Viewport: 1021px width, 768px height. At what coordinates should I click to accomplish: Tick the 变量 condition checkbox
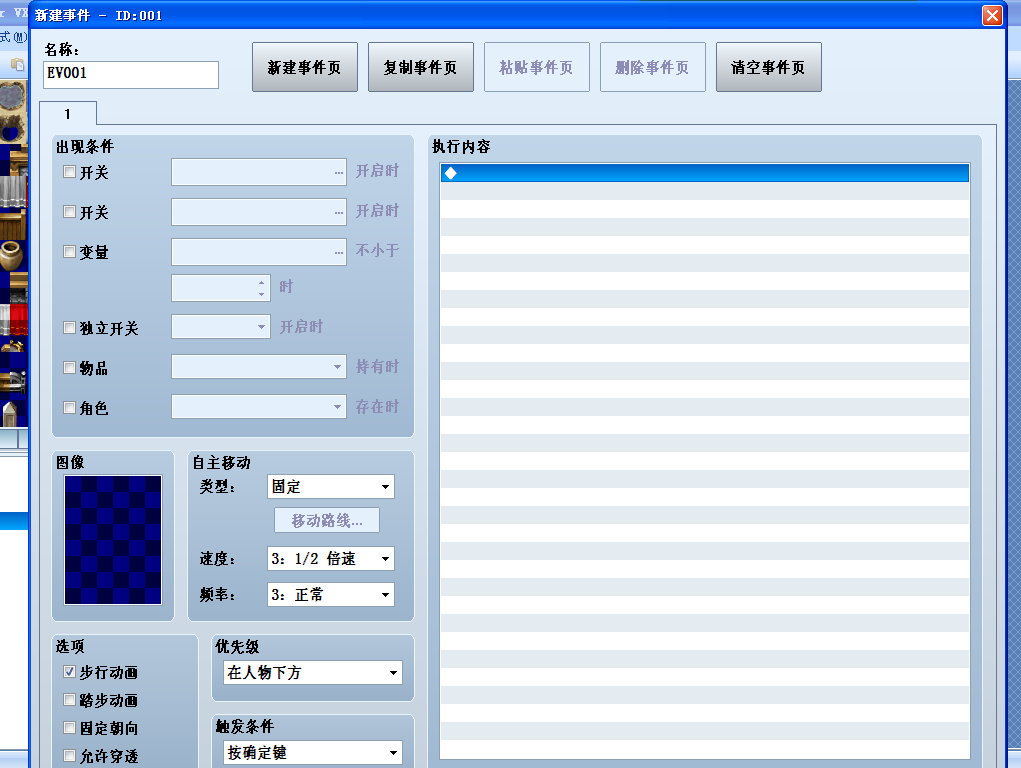coord(70,251)
